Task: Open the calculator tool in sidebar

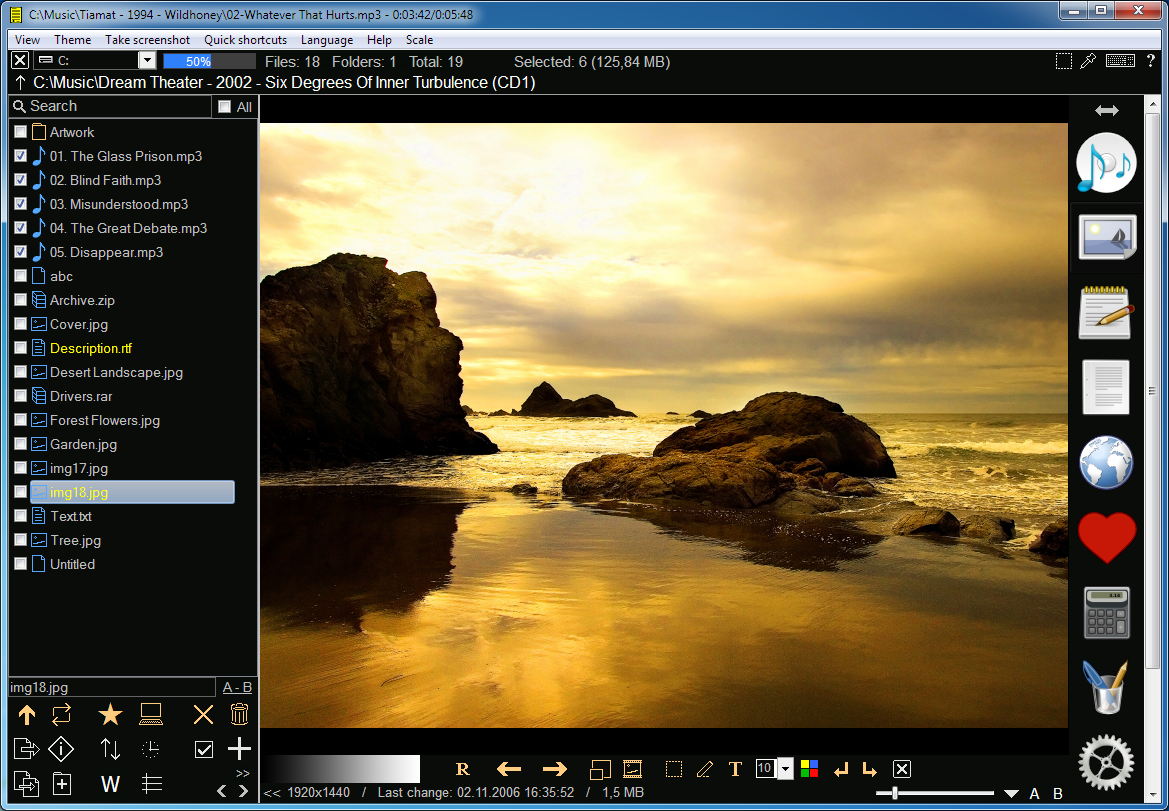Action: click(1106, 612)
